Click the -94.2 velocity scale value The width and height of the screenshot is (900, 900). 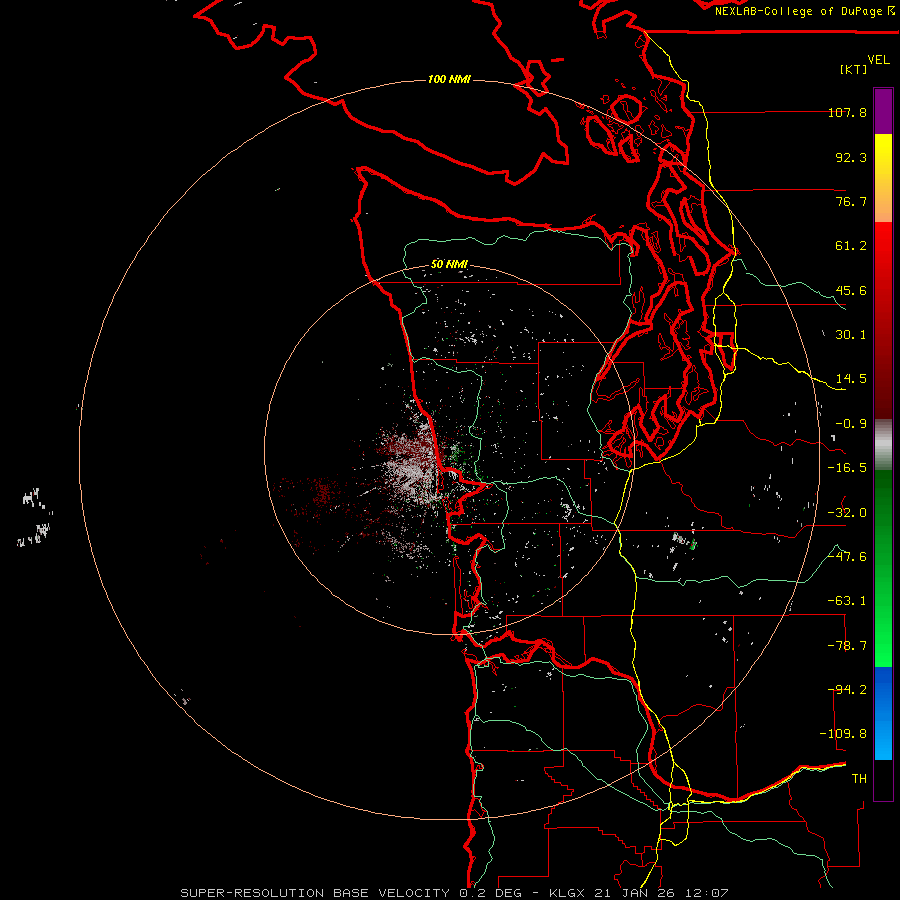847,690
